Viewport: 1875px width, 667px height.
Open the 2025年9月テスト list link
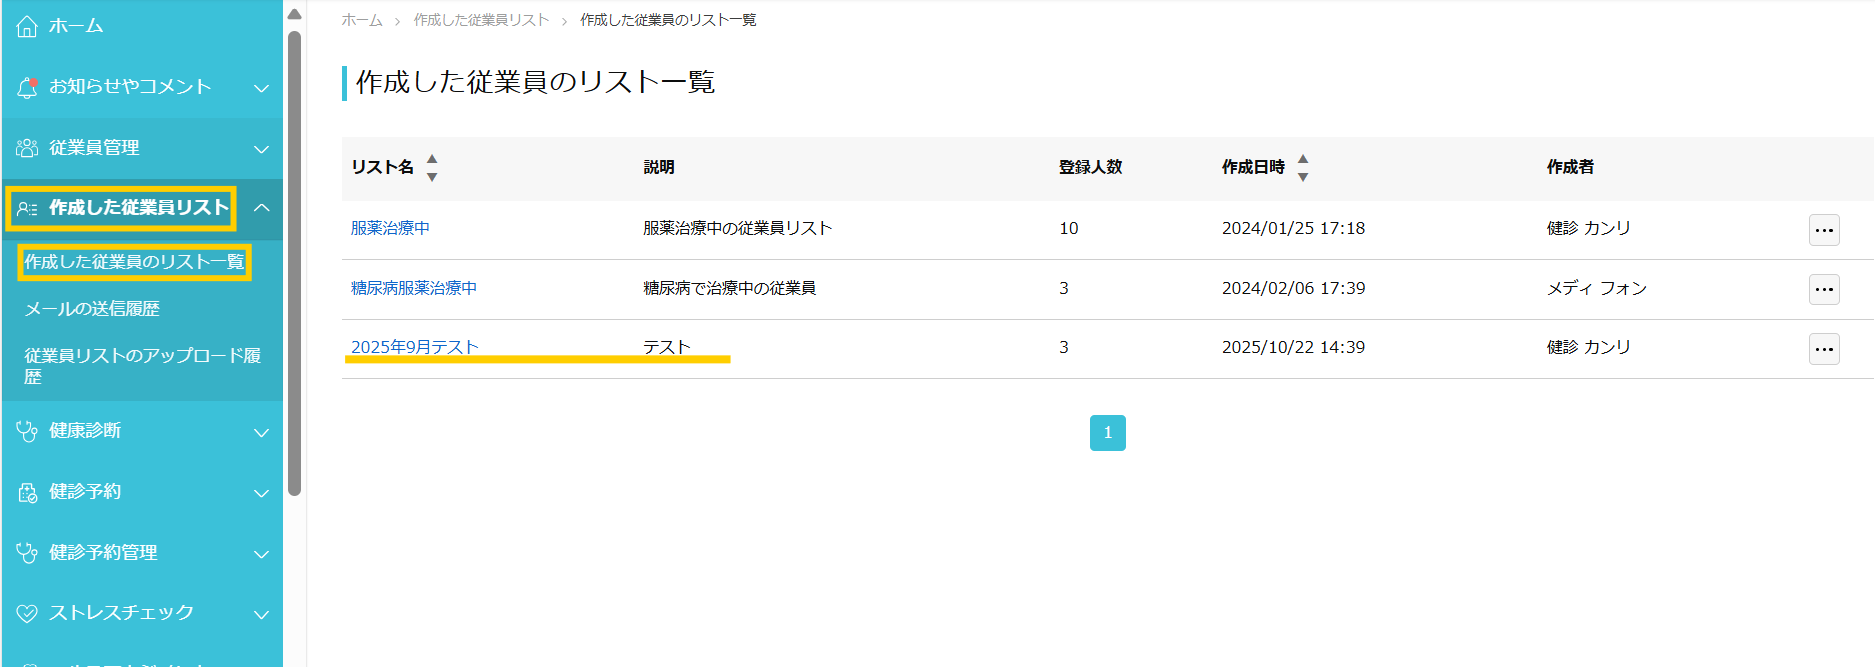(415, 347)
